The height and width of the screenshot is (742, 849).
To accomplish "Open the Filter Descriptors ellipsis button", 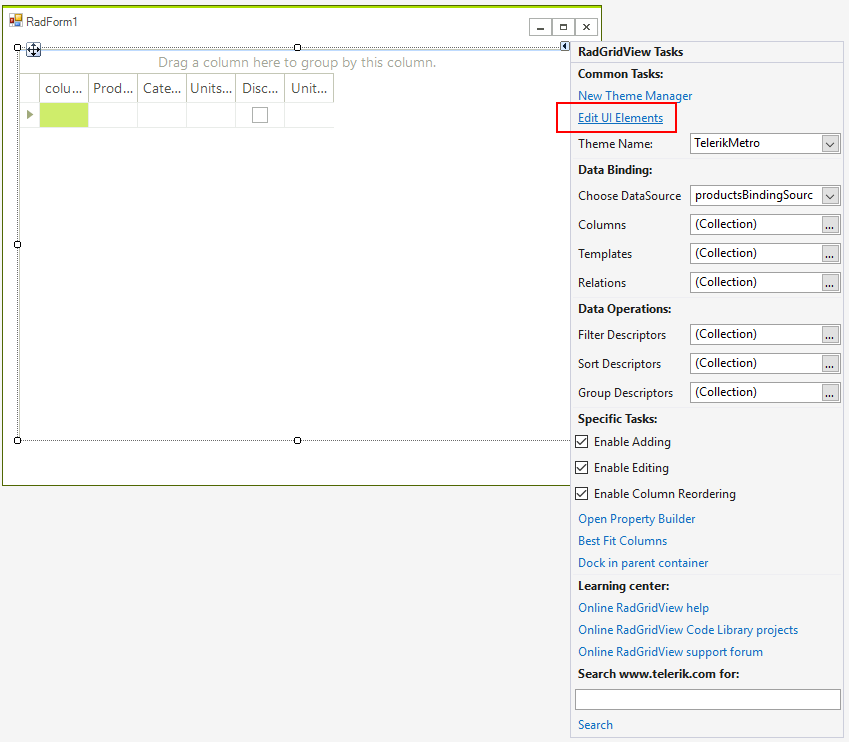I will [829, 334].
